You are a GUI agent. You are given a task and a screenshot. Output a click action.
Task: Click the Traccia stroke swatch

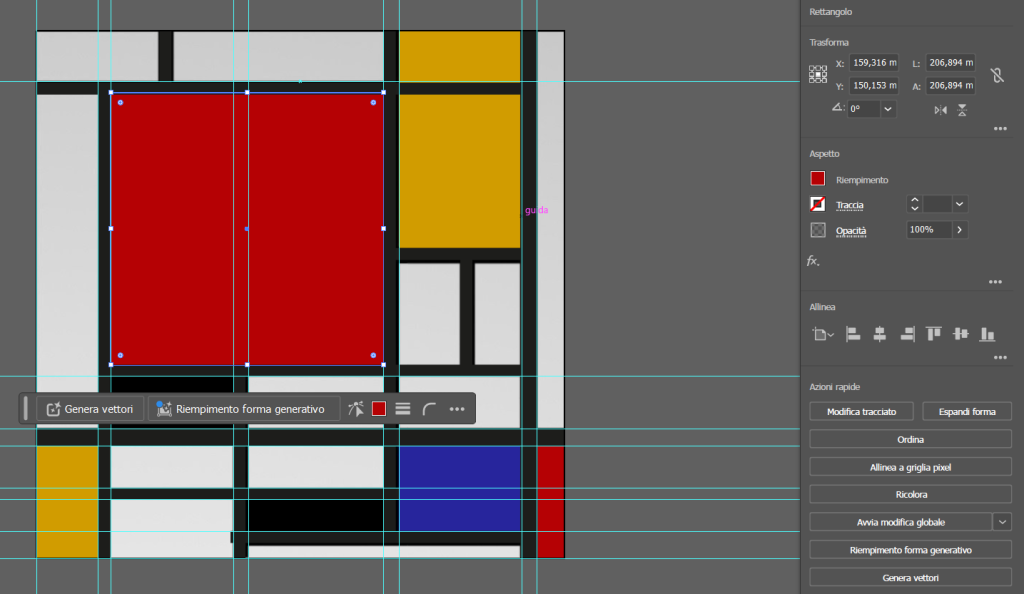pyautogui.click(x=818, y=204)
